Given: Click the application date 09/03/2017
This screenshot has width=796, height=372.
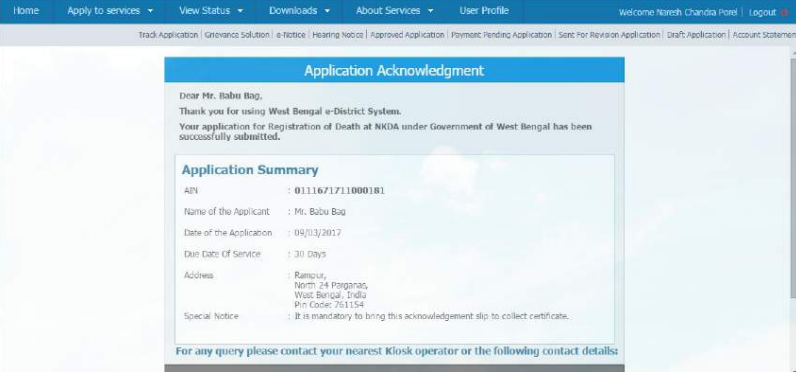Looking at the screenshot, I should click(x=318, y=233).
